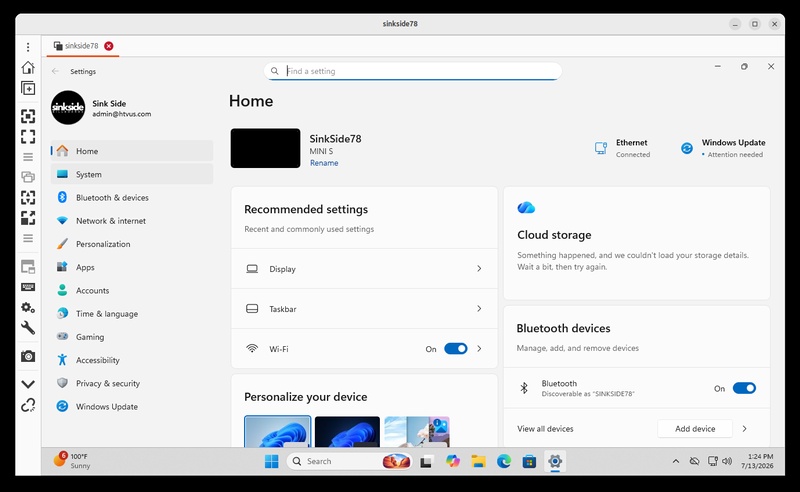Show hidden tray icons chevron
This screenshot has height=492, width=800.
[676, 461]
